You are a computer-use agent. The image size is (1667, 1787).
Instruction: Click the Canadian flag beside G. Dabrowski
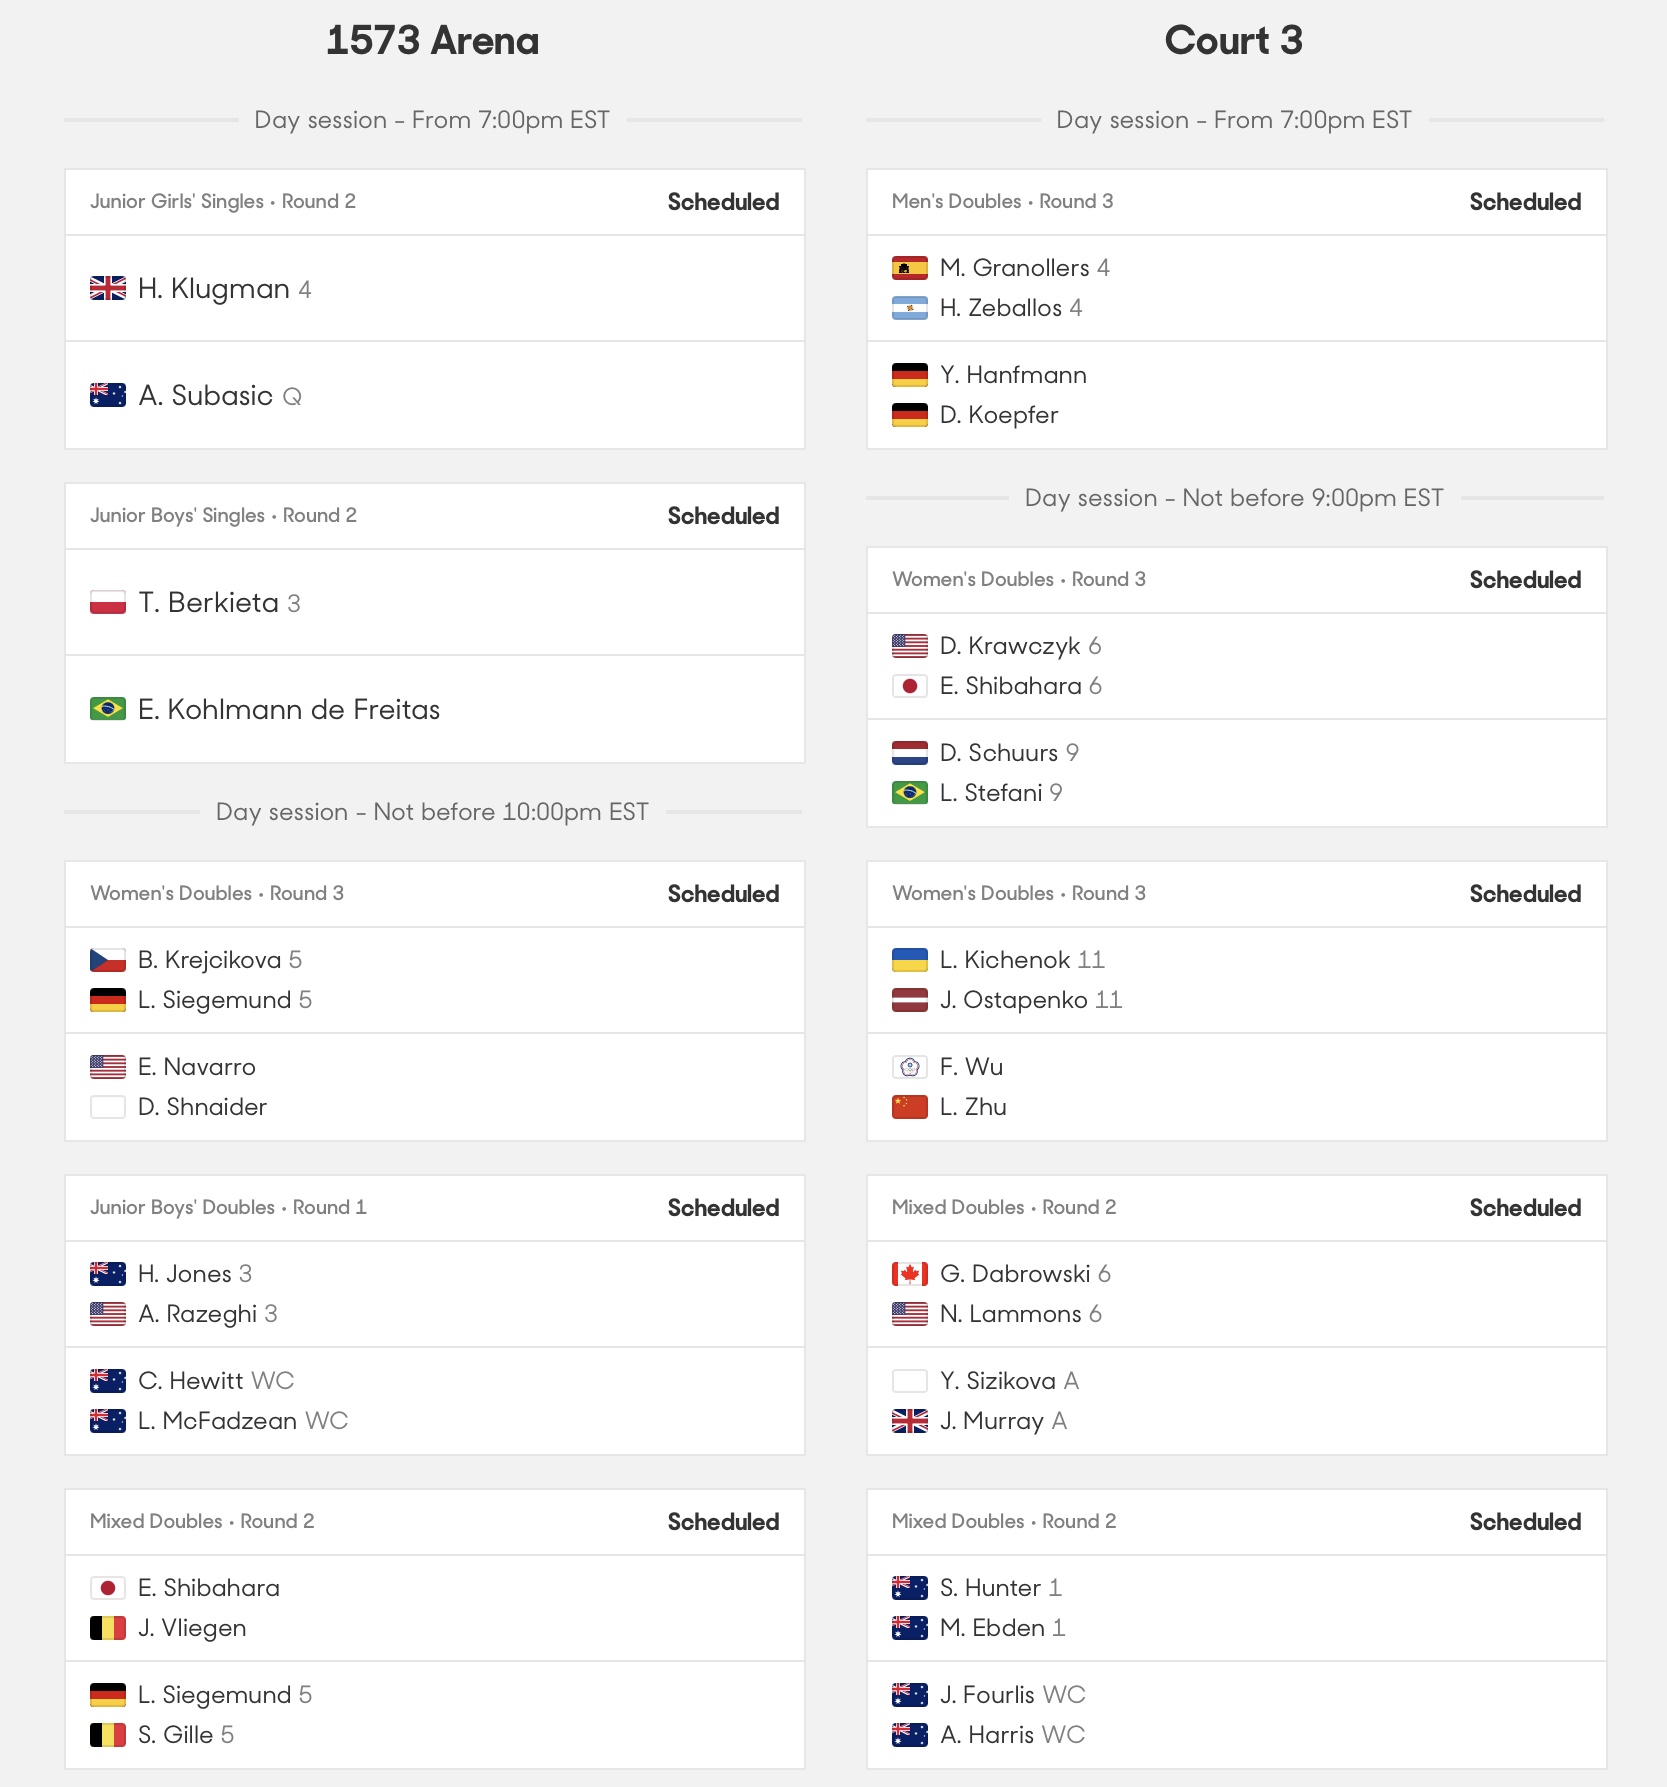[910, 1274]
